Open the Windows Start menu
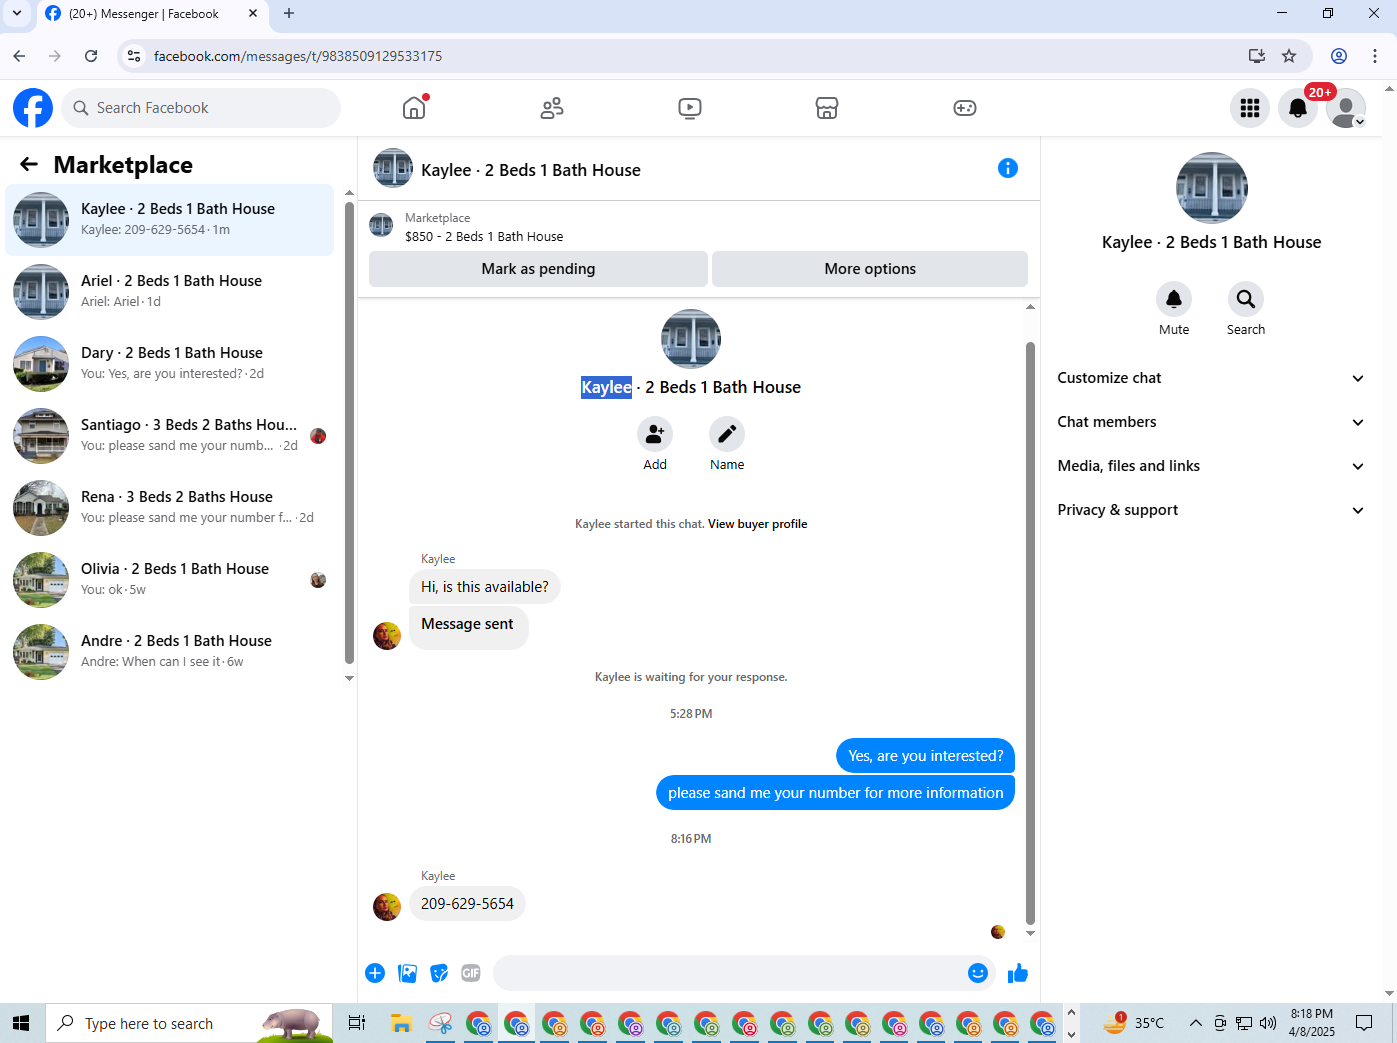This screenshot has height=1043, width=1397. click(x=21, y=1023)
